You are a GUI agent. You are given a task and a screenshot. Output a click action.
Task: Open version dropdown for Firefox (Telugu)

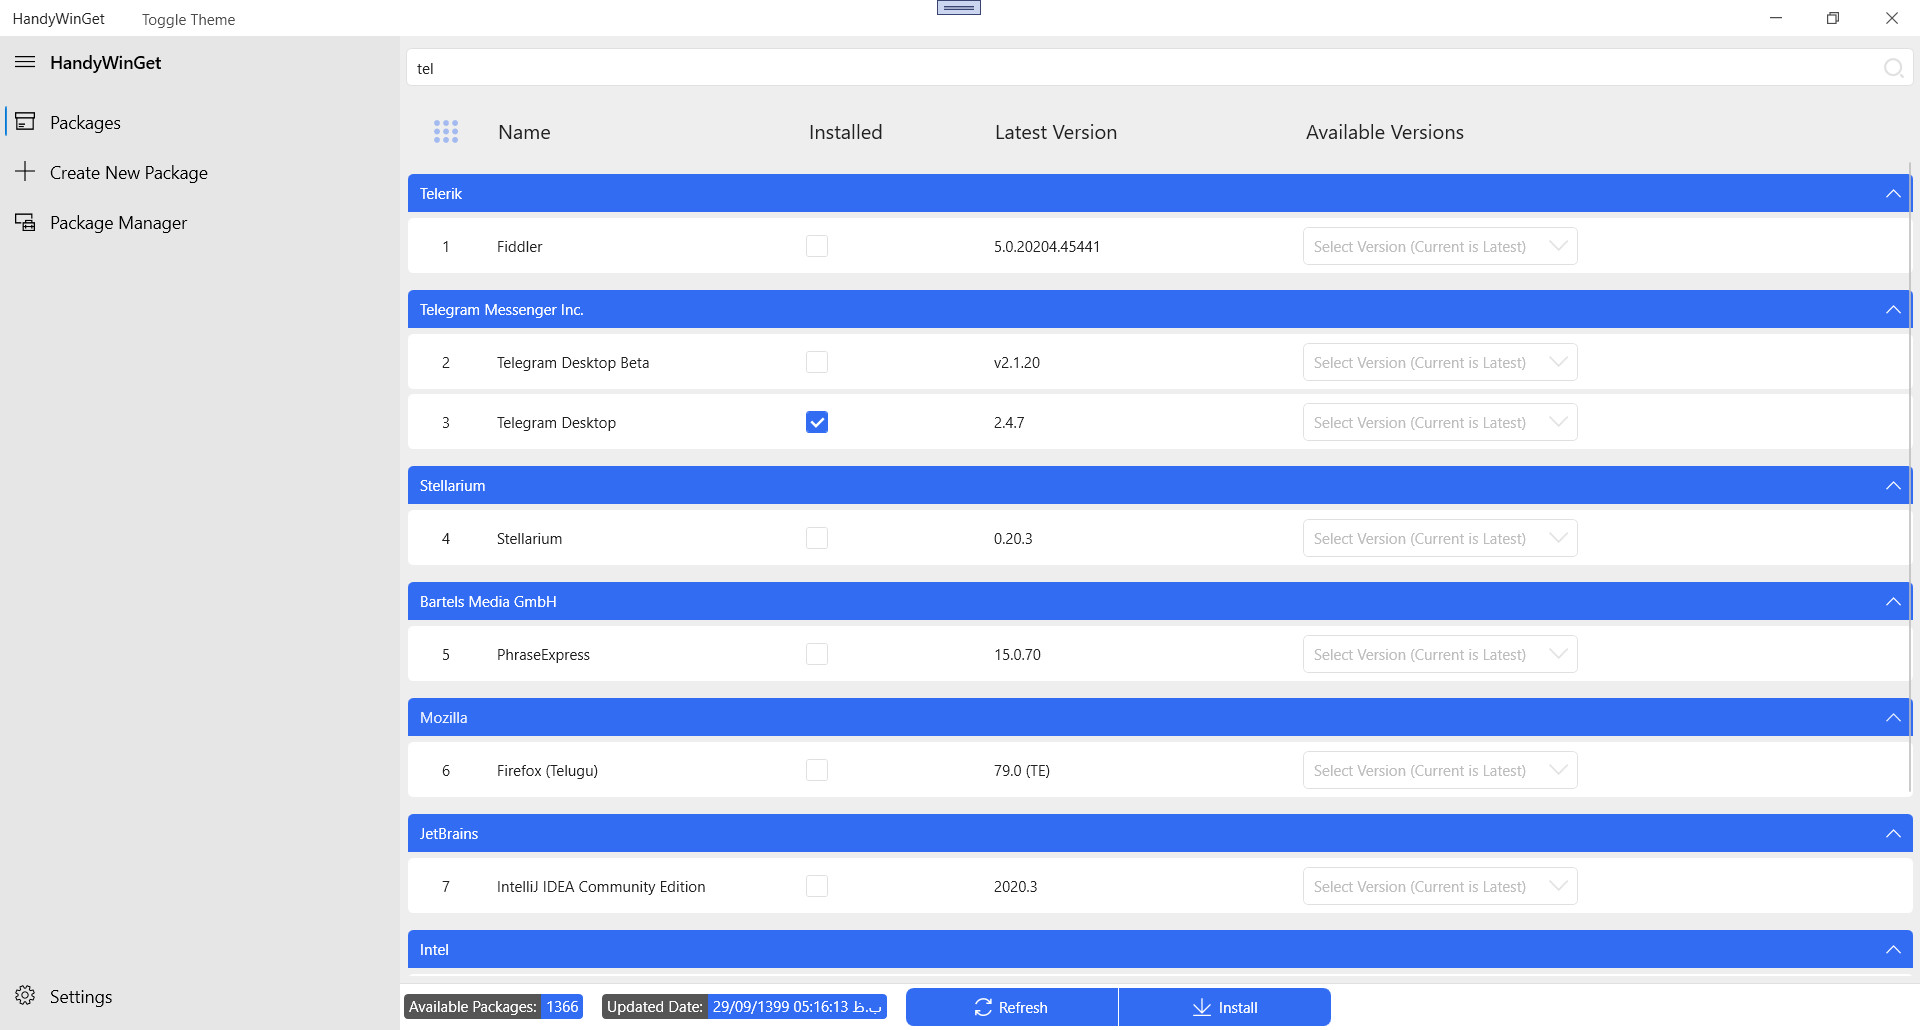(1440, 770)
